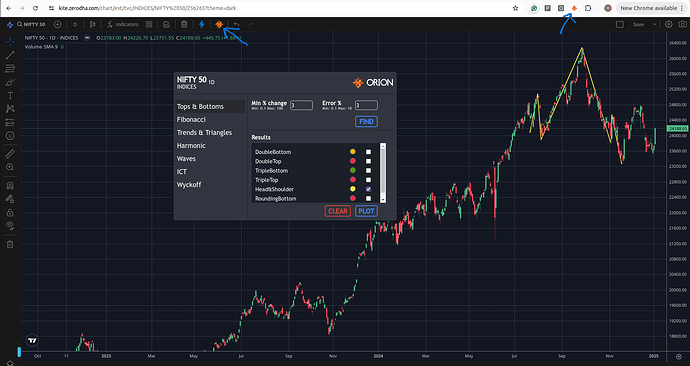The image size is (690, 366).
Task: Select the Wyckoff category
Action: [189, 185]
